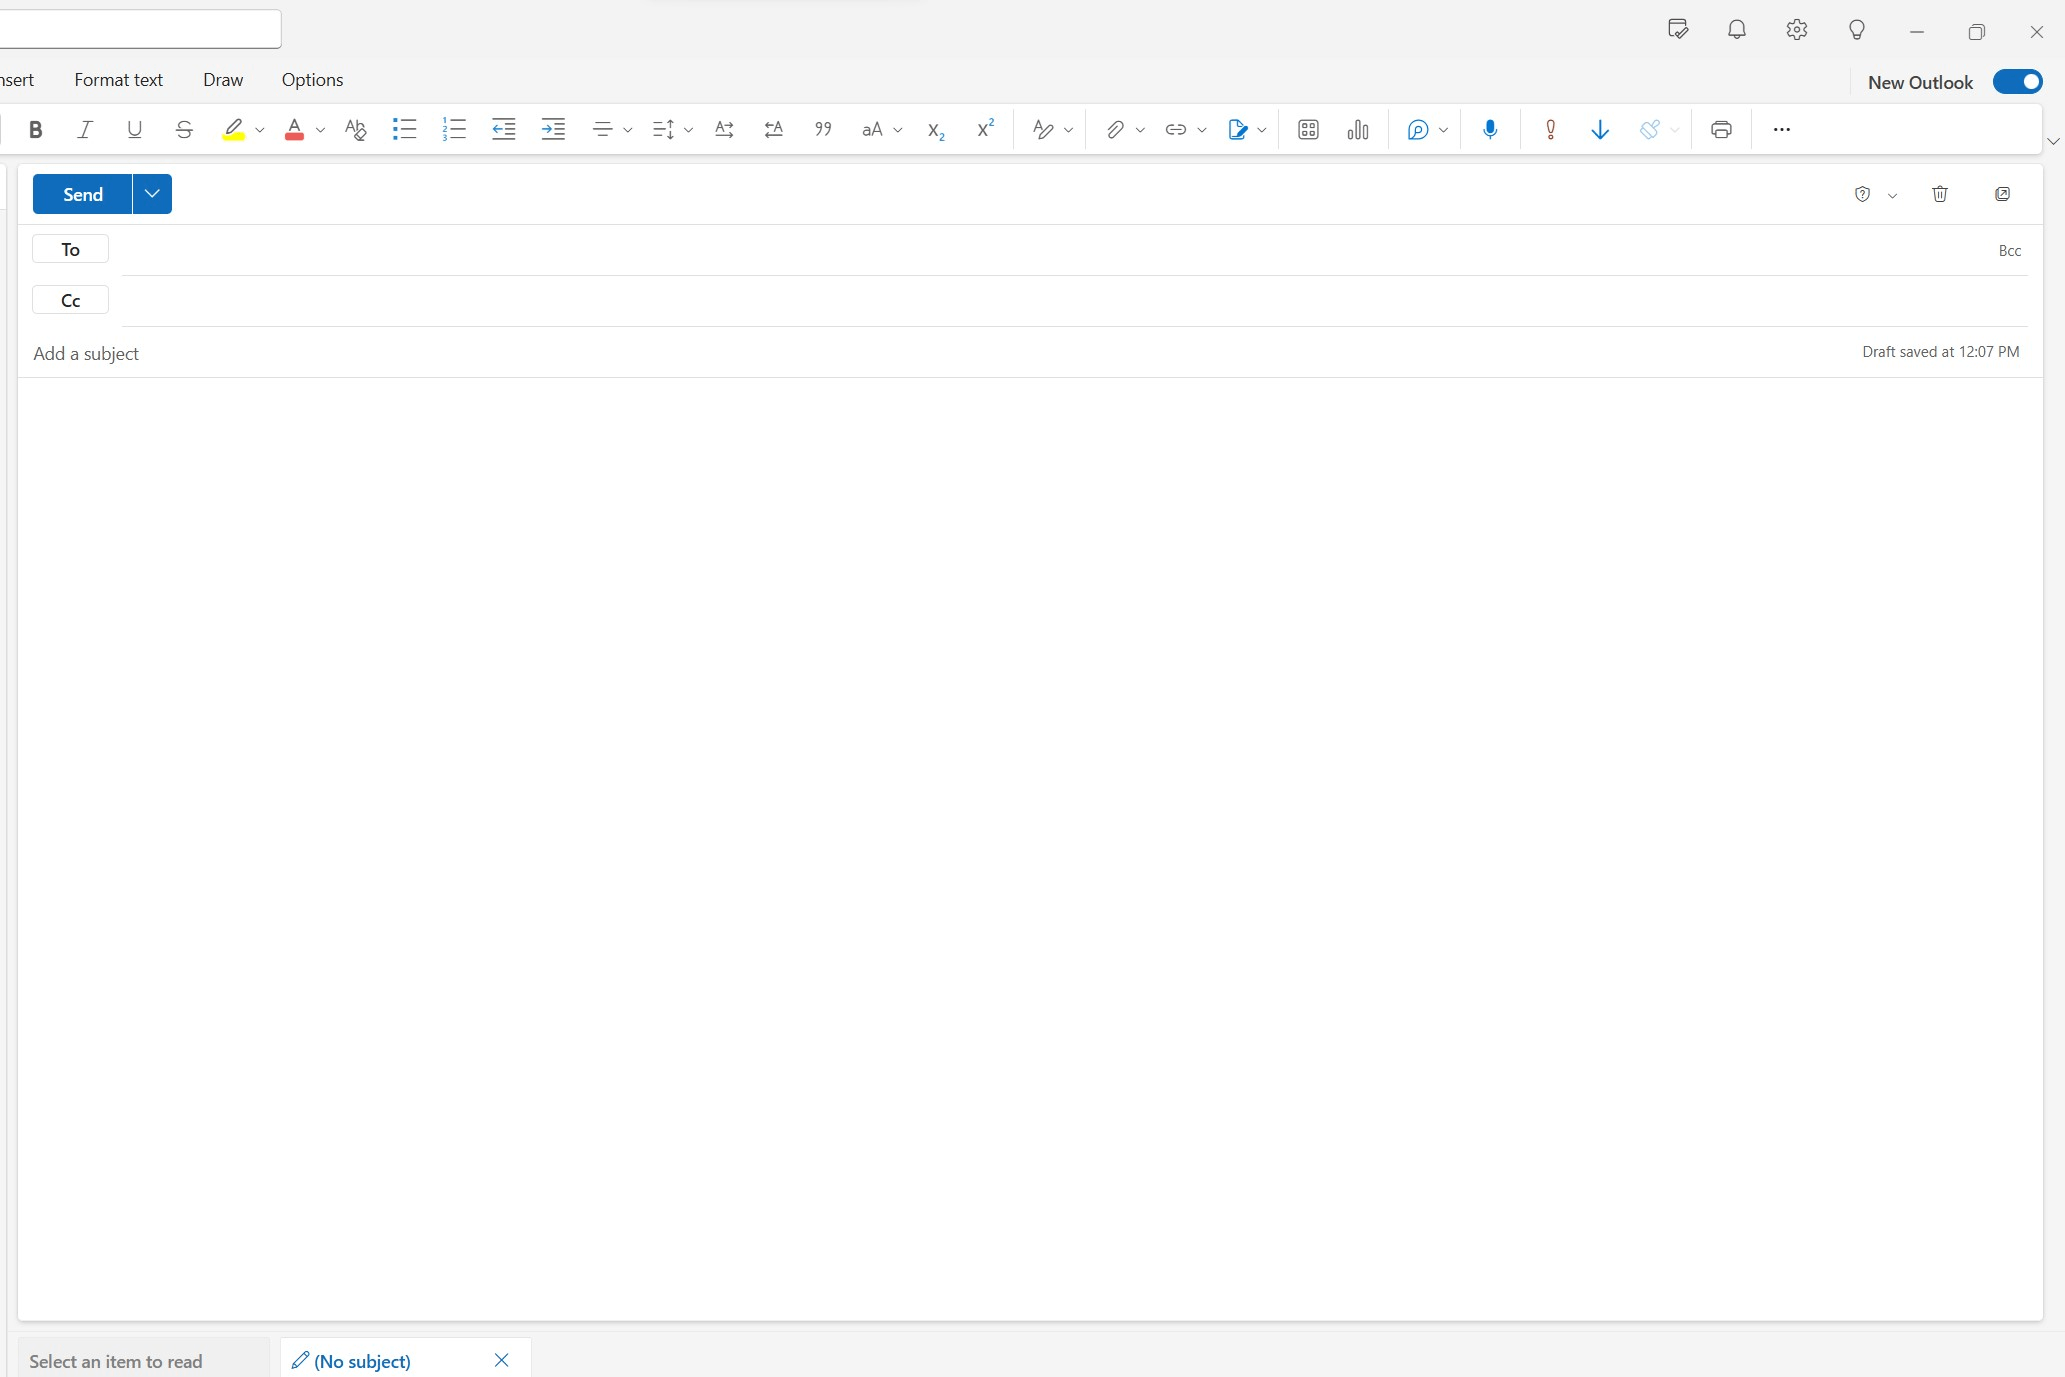Viewport: 2065px width, 1377px height.
Task: Click the Dictate microphone icon
Action: click(x=1490, y=129)
